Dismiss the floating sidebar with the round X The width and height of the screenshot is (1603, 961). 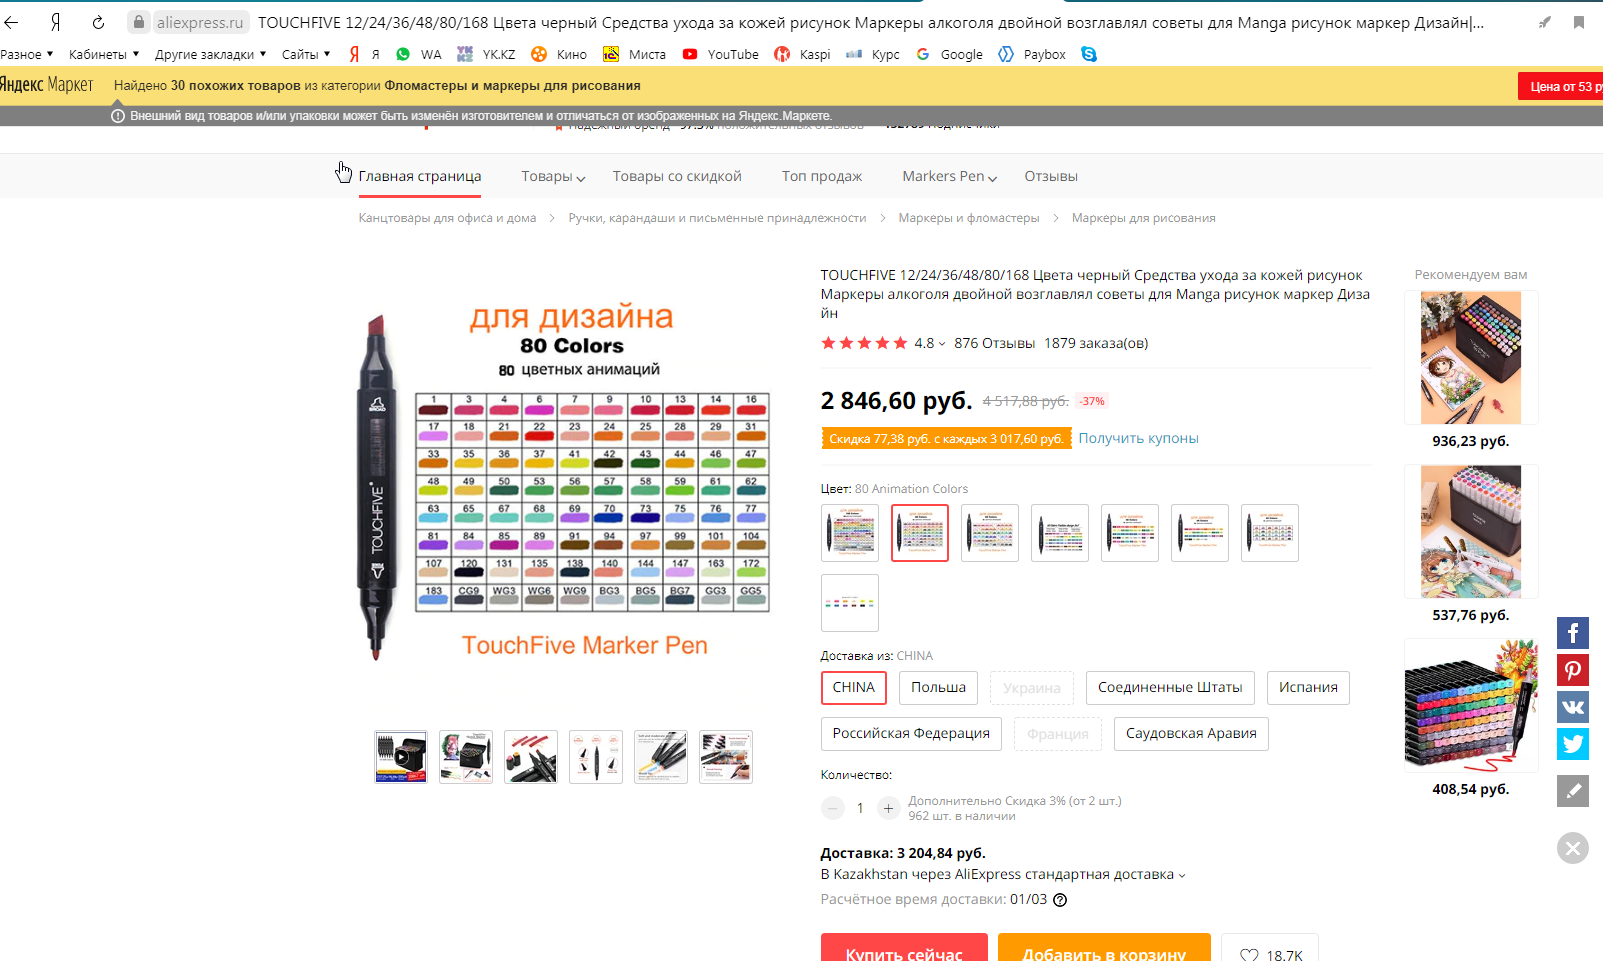click(x=1573, y=848)
